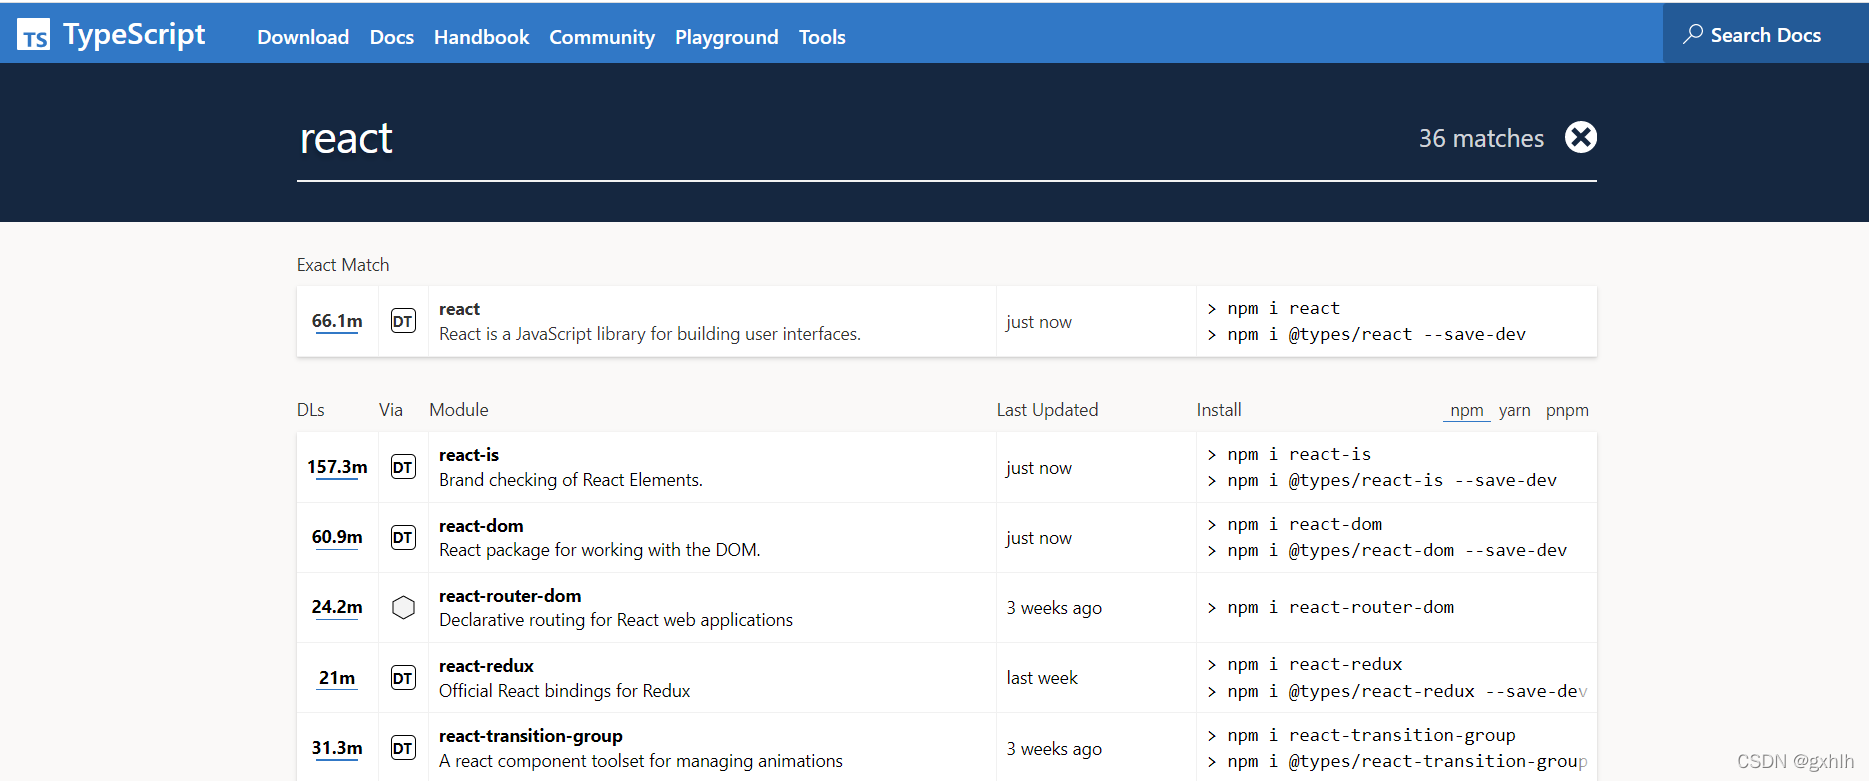The image size is (1869, 781).
Task: Click the 'Module' column header
Action: click(459, 410)
